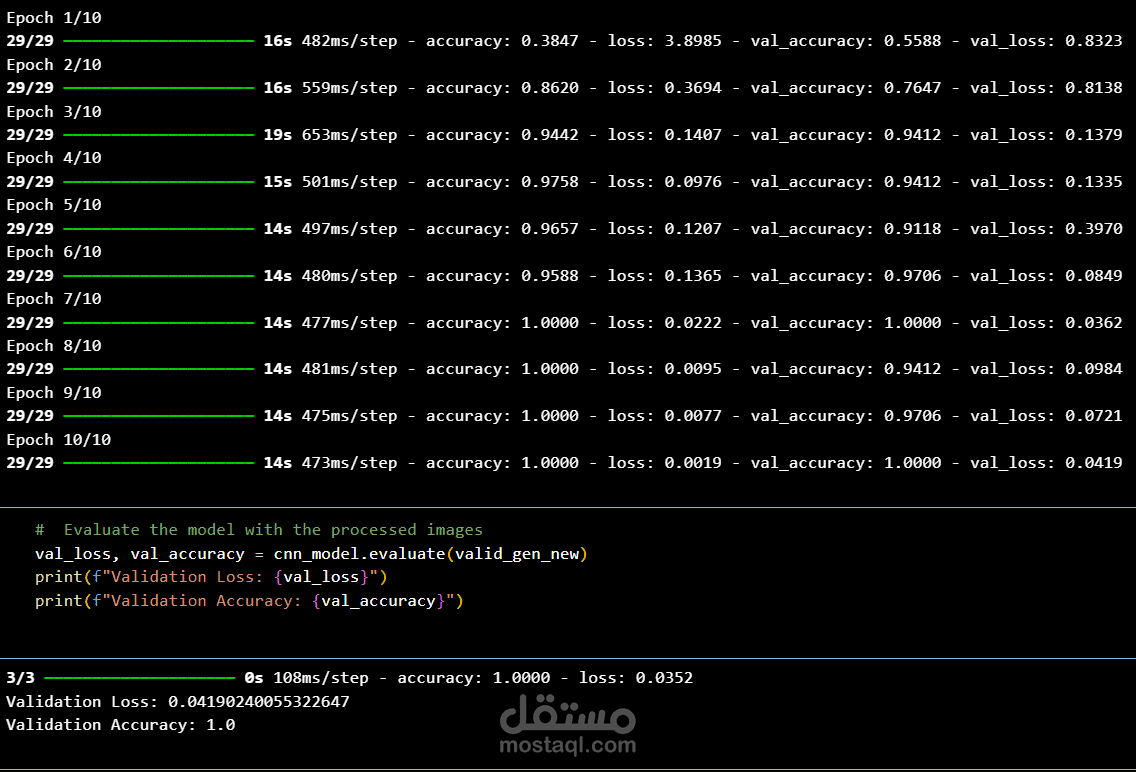
Task: Click the val_loss value 0.1335
Action: coord(1094,182)
